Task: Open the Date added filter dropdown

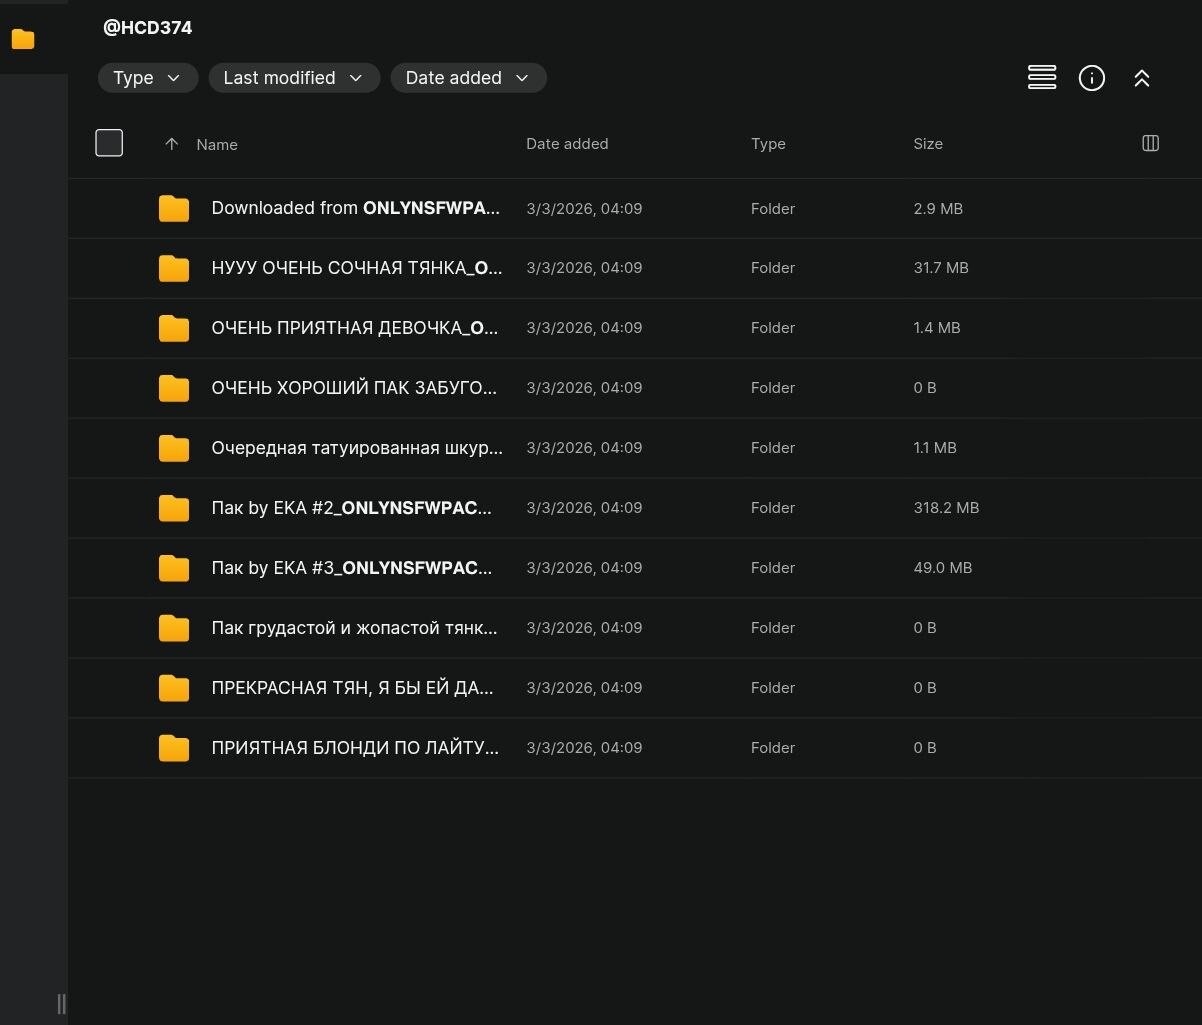Action: [467, 78]
